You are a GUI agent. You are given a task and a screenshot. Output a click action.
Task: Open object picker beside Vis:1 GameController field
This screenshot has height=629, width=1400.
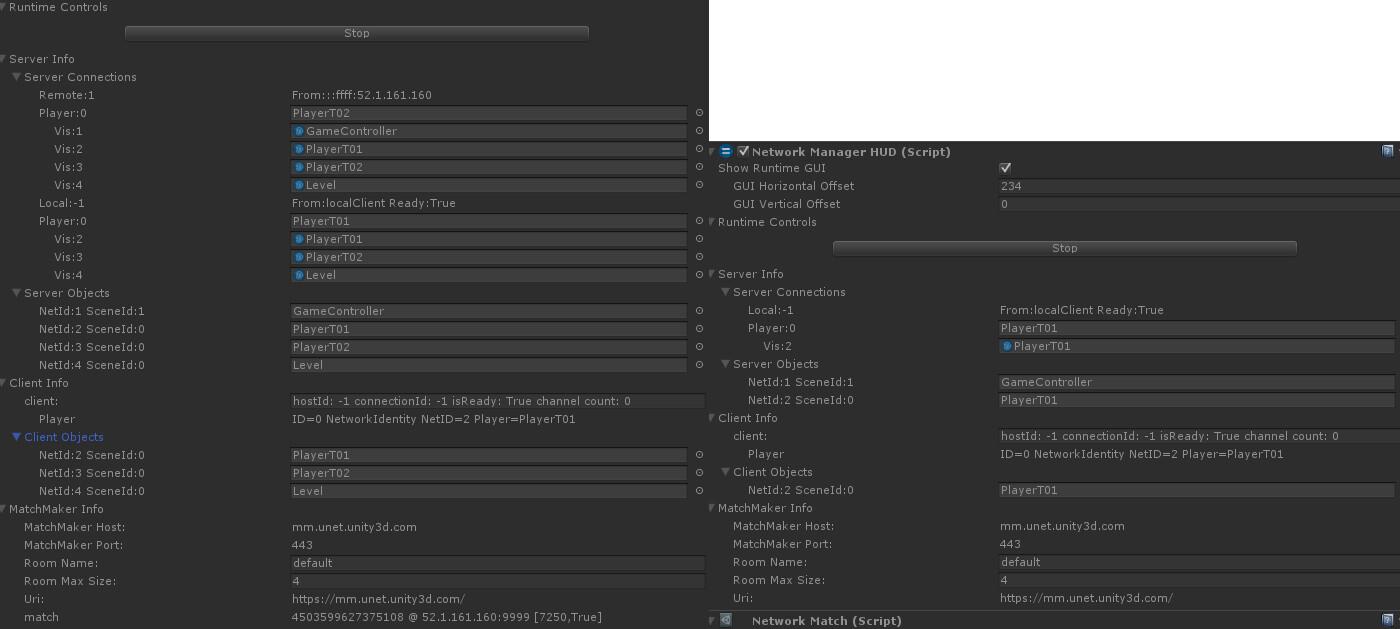699,131
